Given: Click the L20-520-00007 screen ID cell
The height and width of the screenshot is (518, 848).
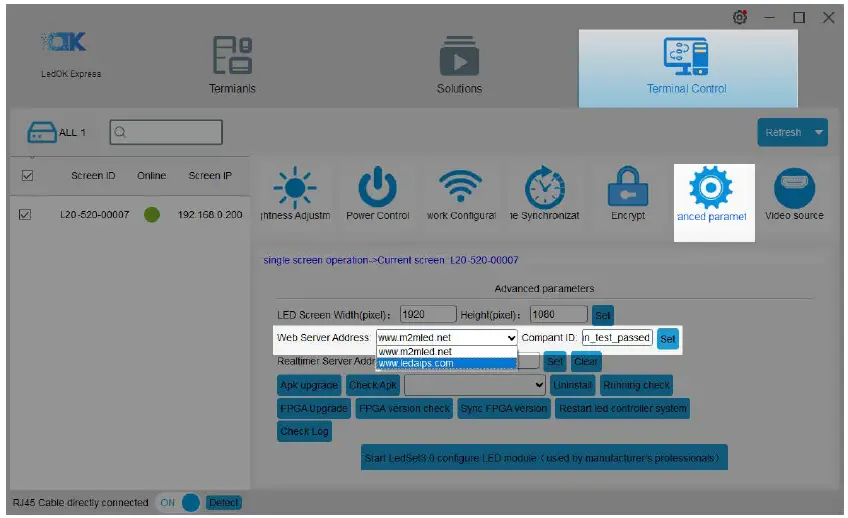Looking at the screenshot, I should coord(95,215).
